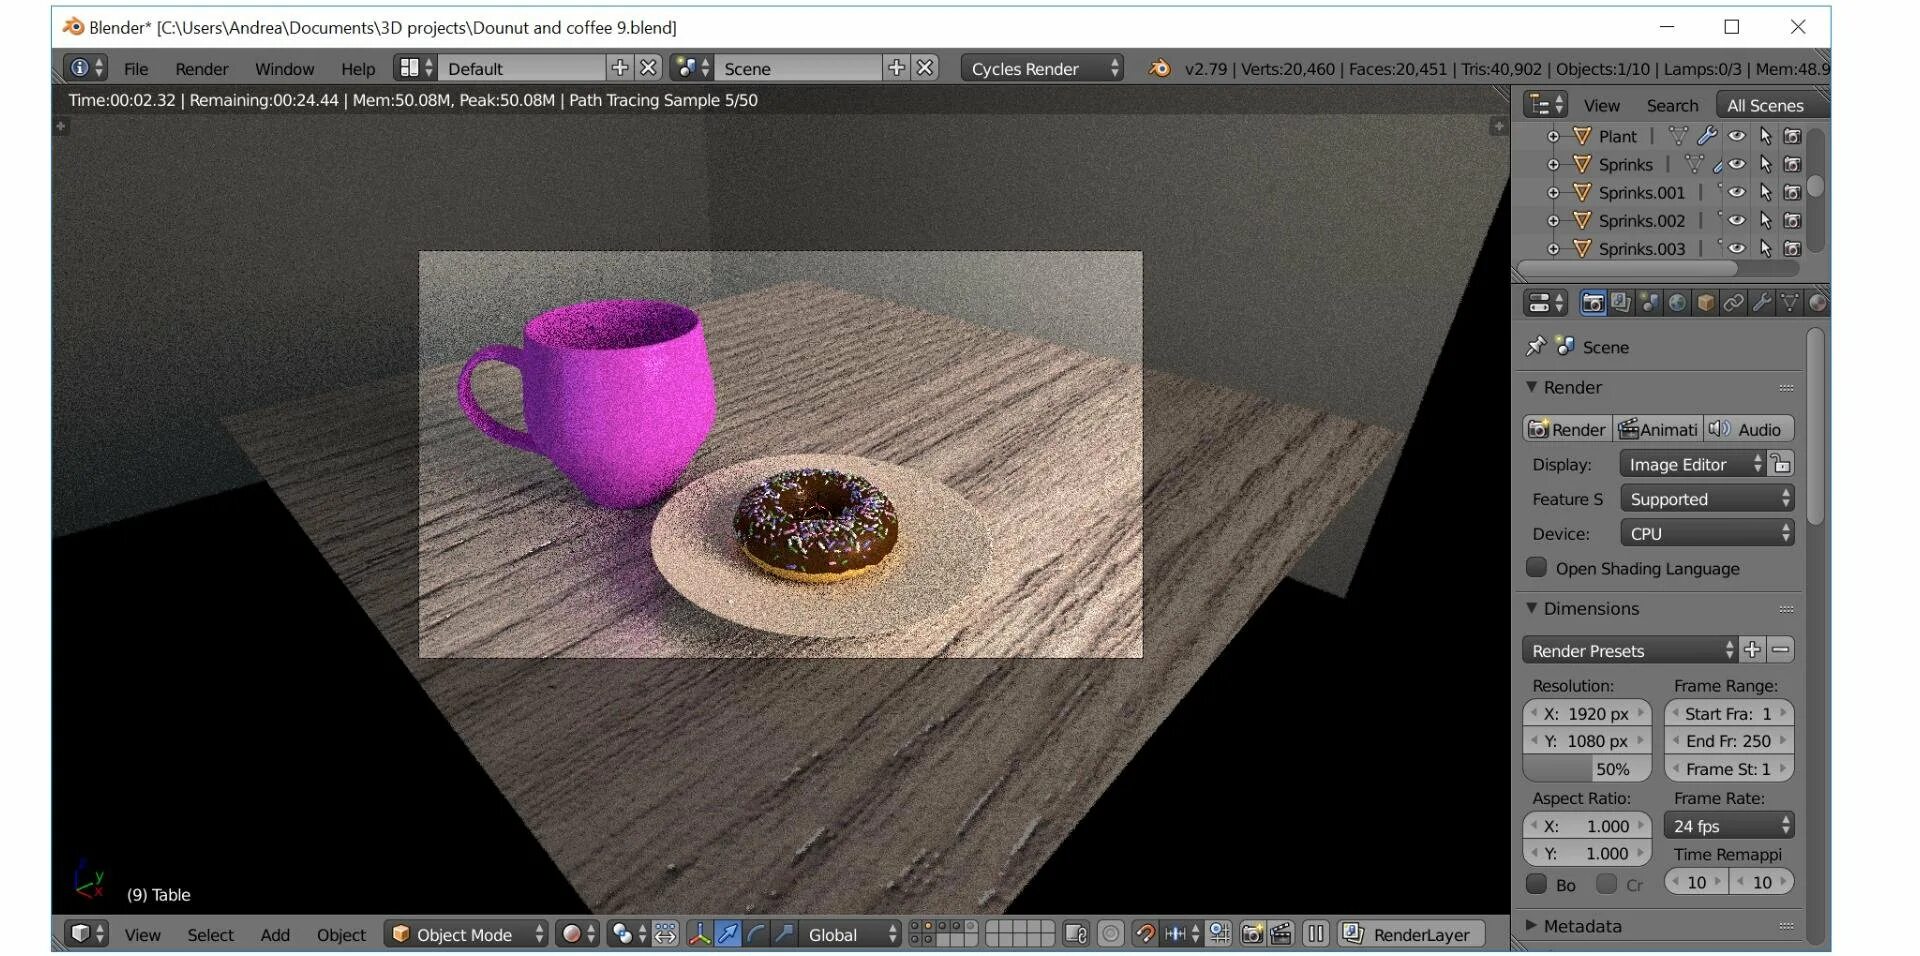Expand the Metadata panel

pyautogui.click(x=1582, y=926)
